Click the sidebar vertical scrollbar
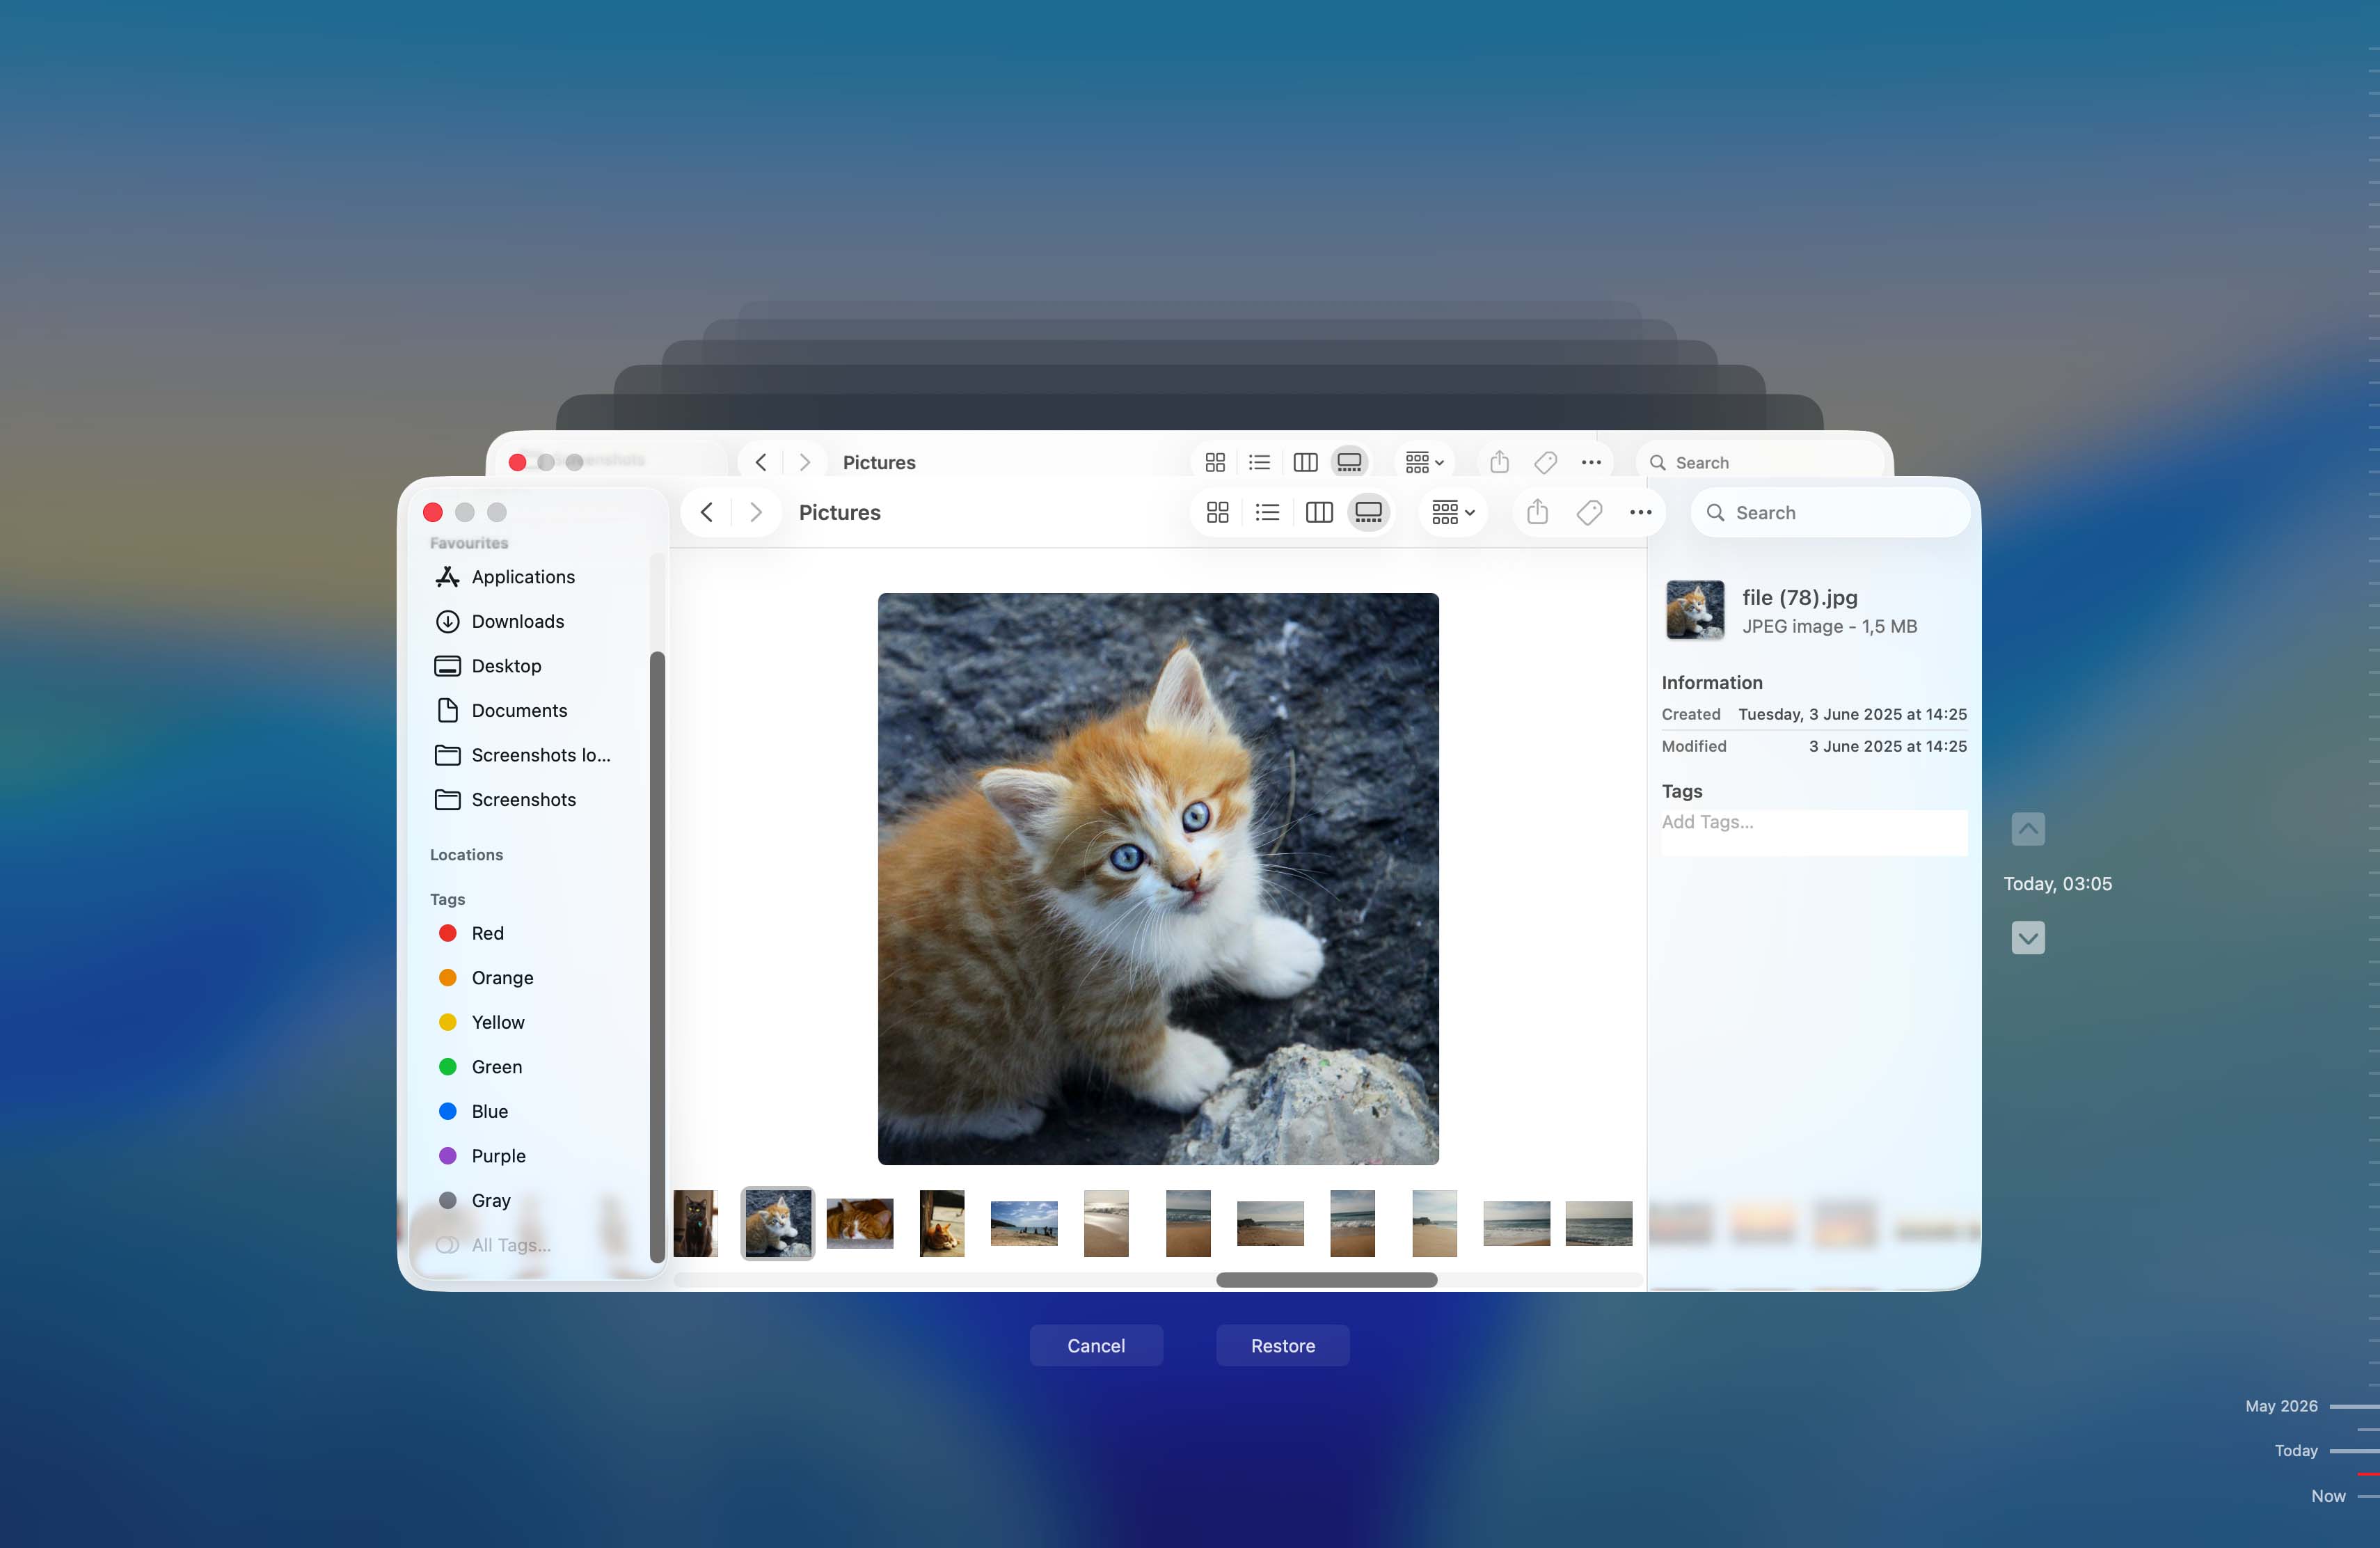The height and width of the screenshot is (1548, 2380). pyautogui.click(x=657, y=956)
